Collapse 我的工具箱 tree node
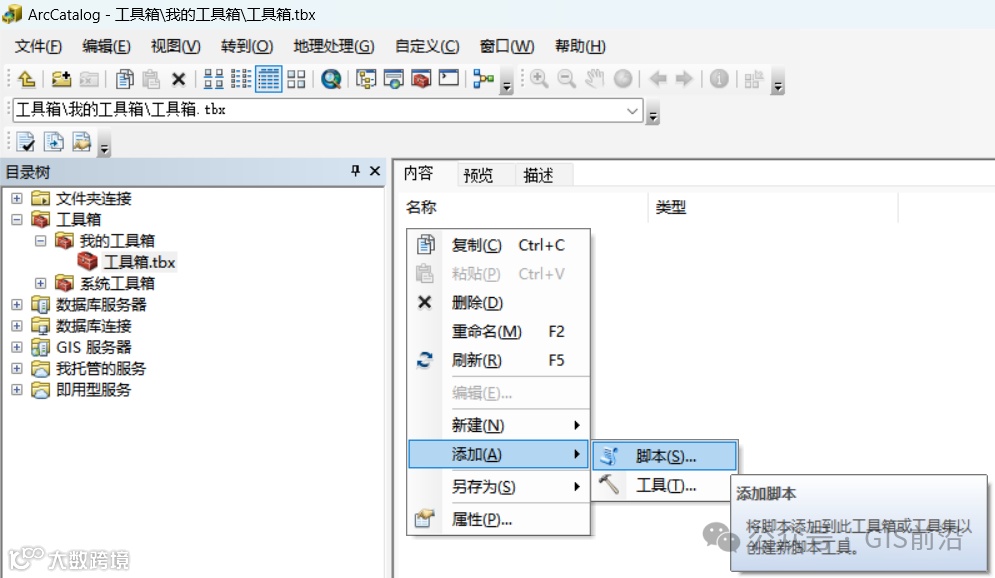 click(x=41, y=240)
